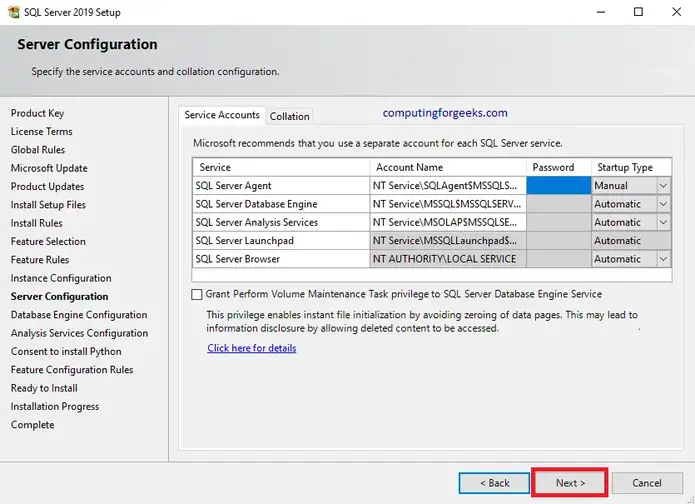The width and height of the screenshot is (695, 504).
Task: Open Startup Type dropdown for Analysis Services
Action: [x=663, y=222]
